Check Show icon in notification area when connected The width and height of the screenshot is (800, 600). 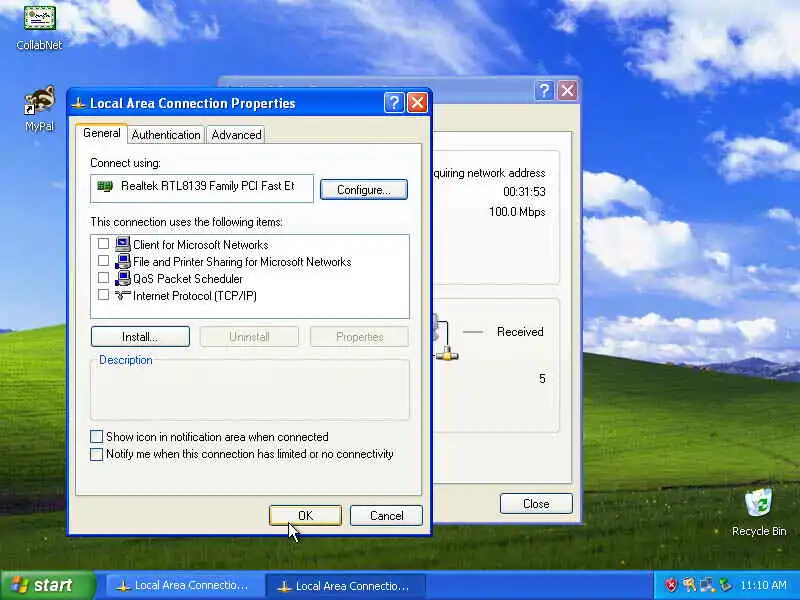pyautogui.click(x=96, y=437)
